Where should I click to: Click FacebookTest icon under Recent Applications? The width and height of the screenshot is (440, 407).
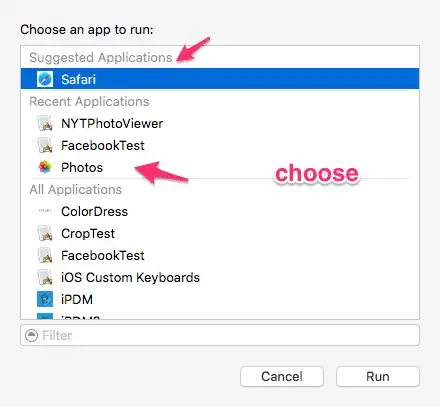[x=45, y=145]
